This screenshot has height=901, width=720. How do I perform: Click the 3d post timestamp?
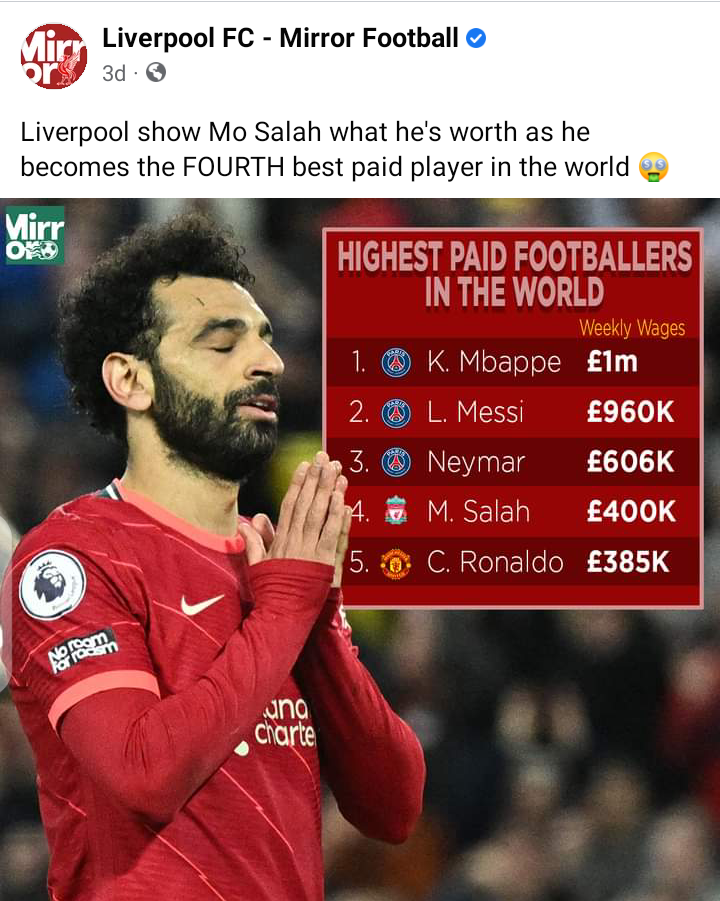[x=114, y=73]
